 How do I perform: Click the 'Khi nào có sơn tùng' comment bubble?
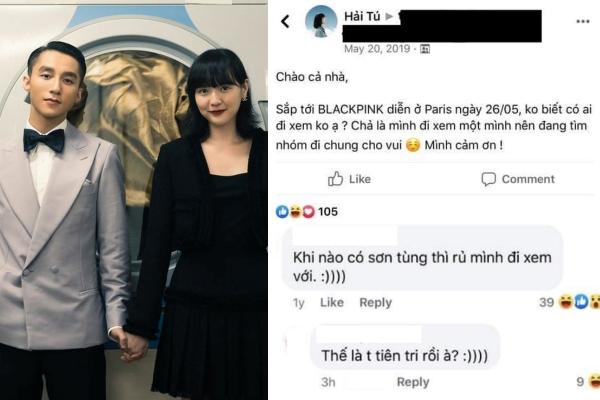[422, 258]
